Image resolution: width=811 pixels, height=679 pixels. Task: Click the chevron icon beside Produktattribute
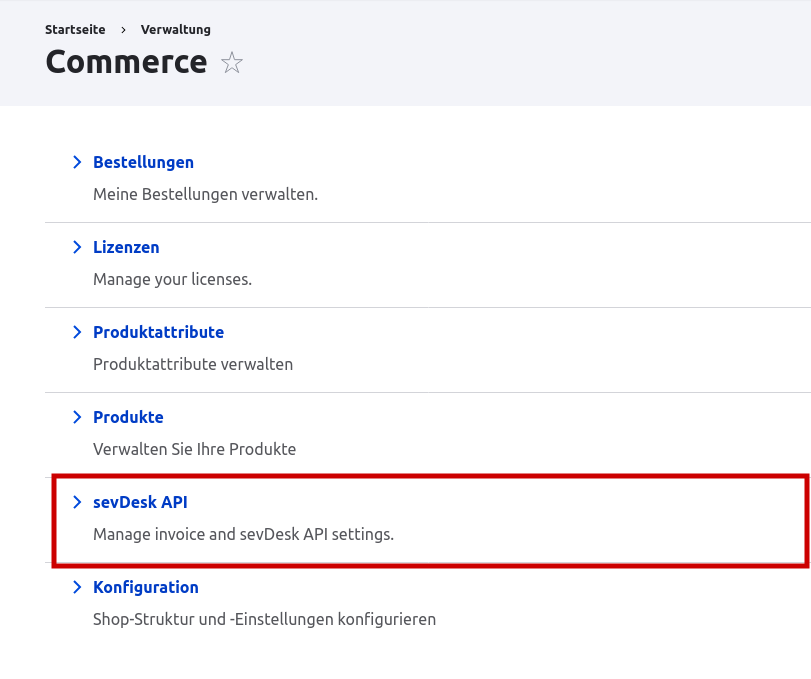click(78, 332)
